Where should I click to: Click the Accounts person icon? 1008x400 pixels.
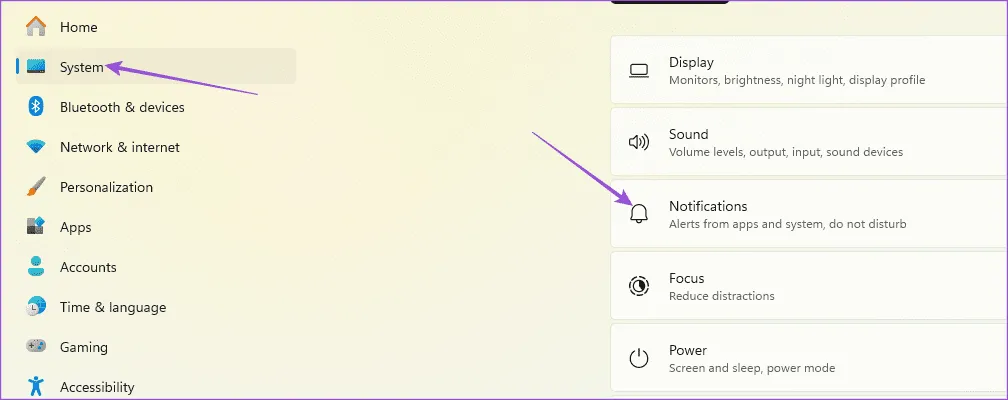coord(36,267)
